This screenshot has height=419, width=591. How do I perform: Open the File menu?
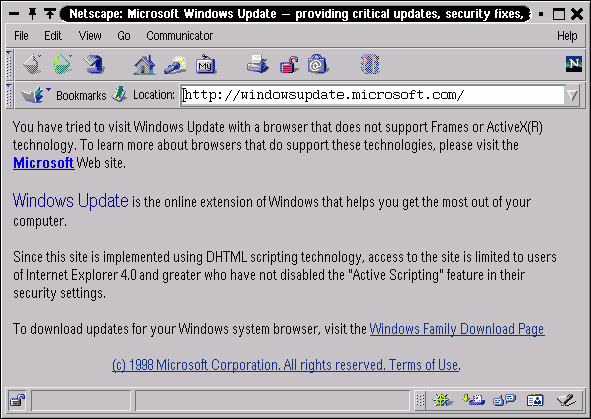(x=21, y=36)
